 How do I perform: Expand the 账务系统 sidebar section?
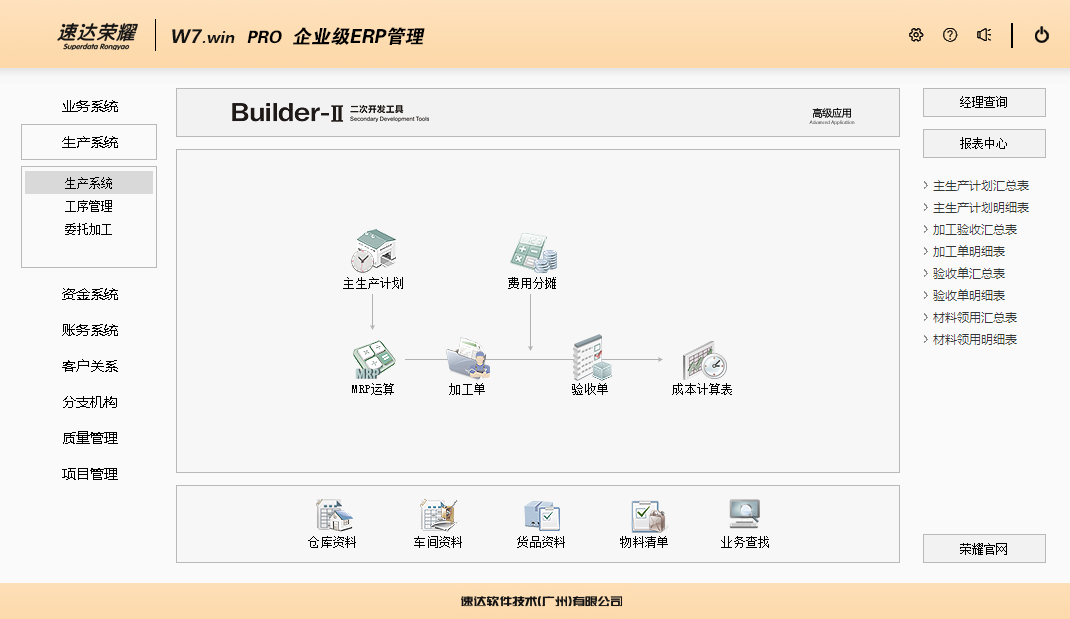[90, 330]
